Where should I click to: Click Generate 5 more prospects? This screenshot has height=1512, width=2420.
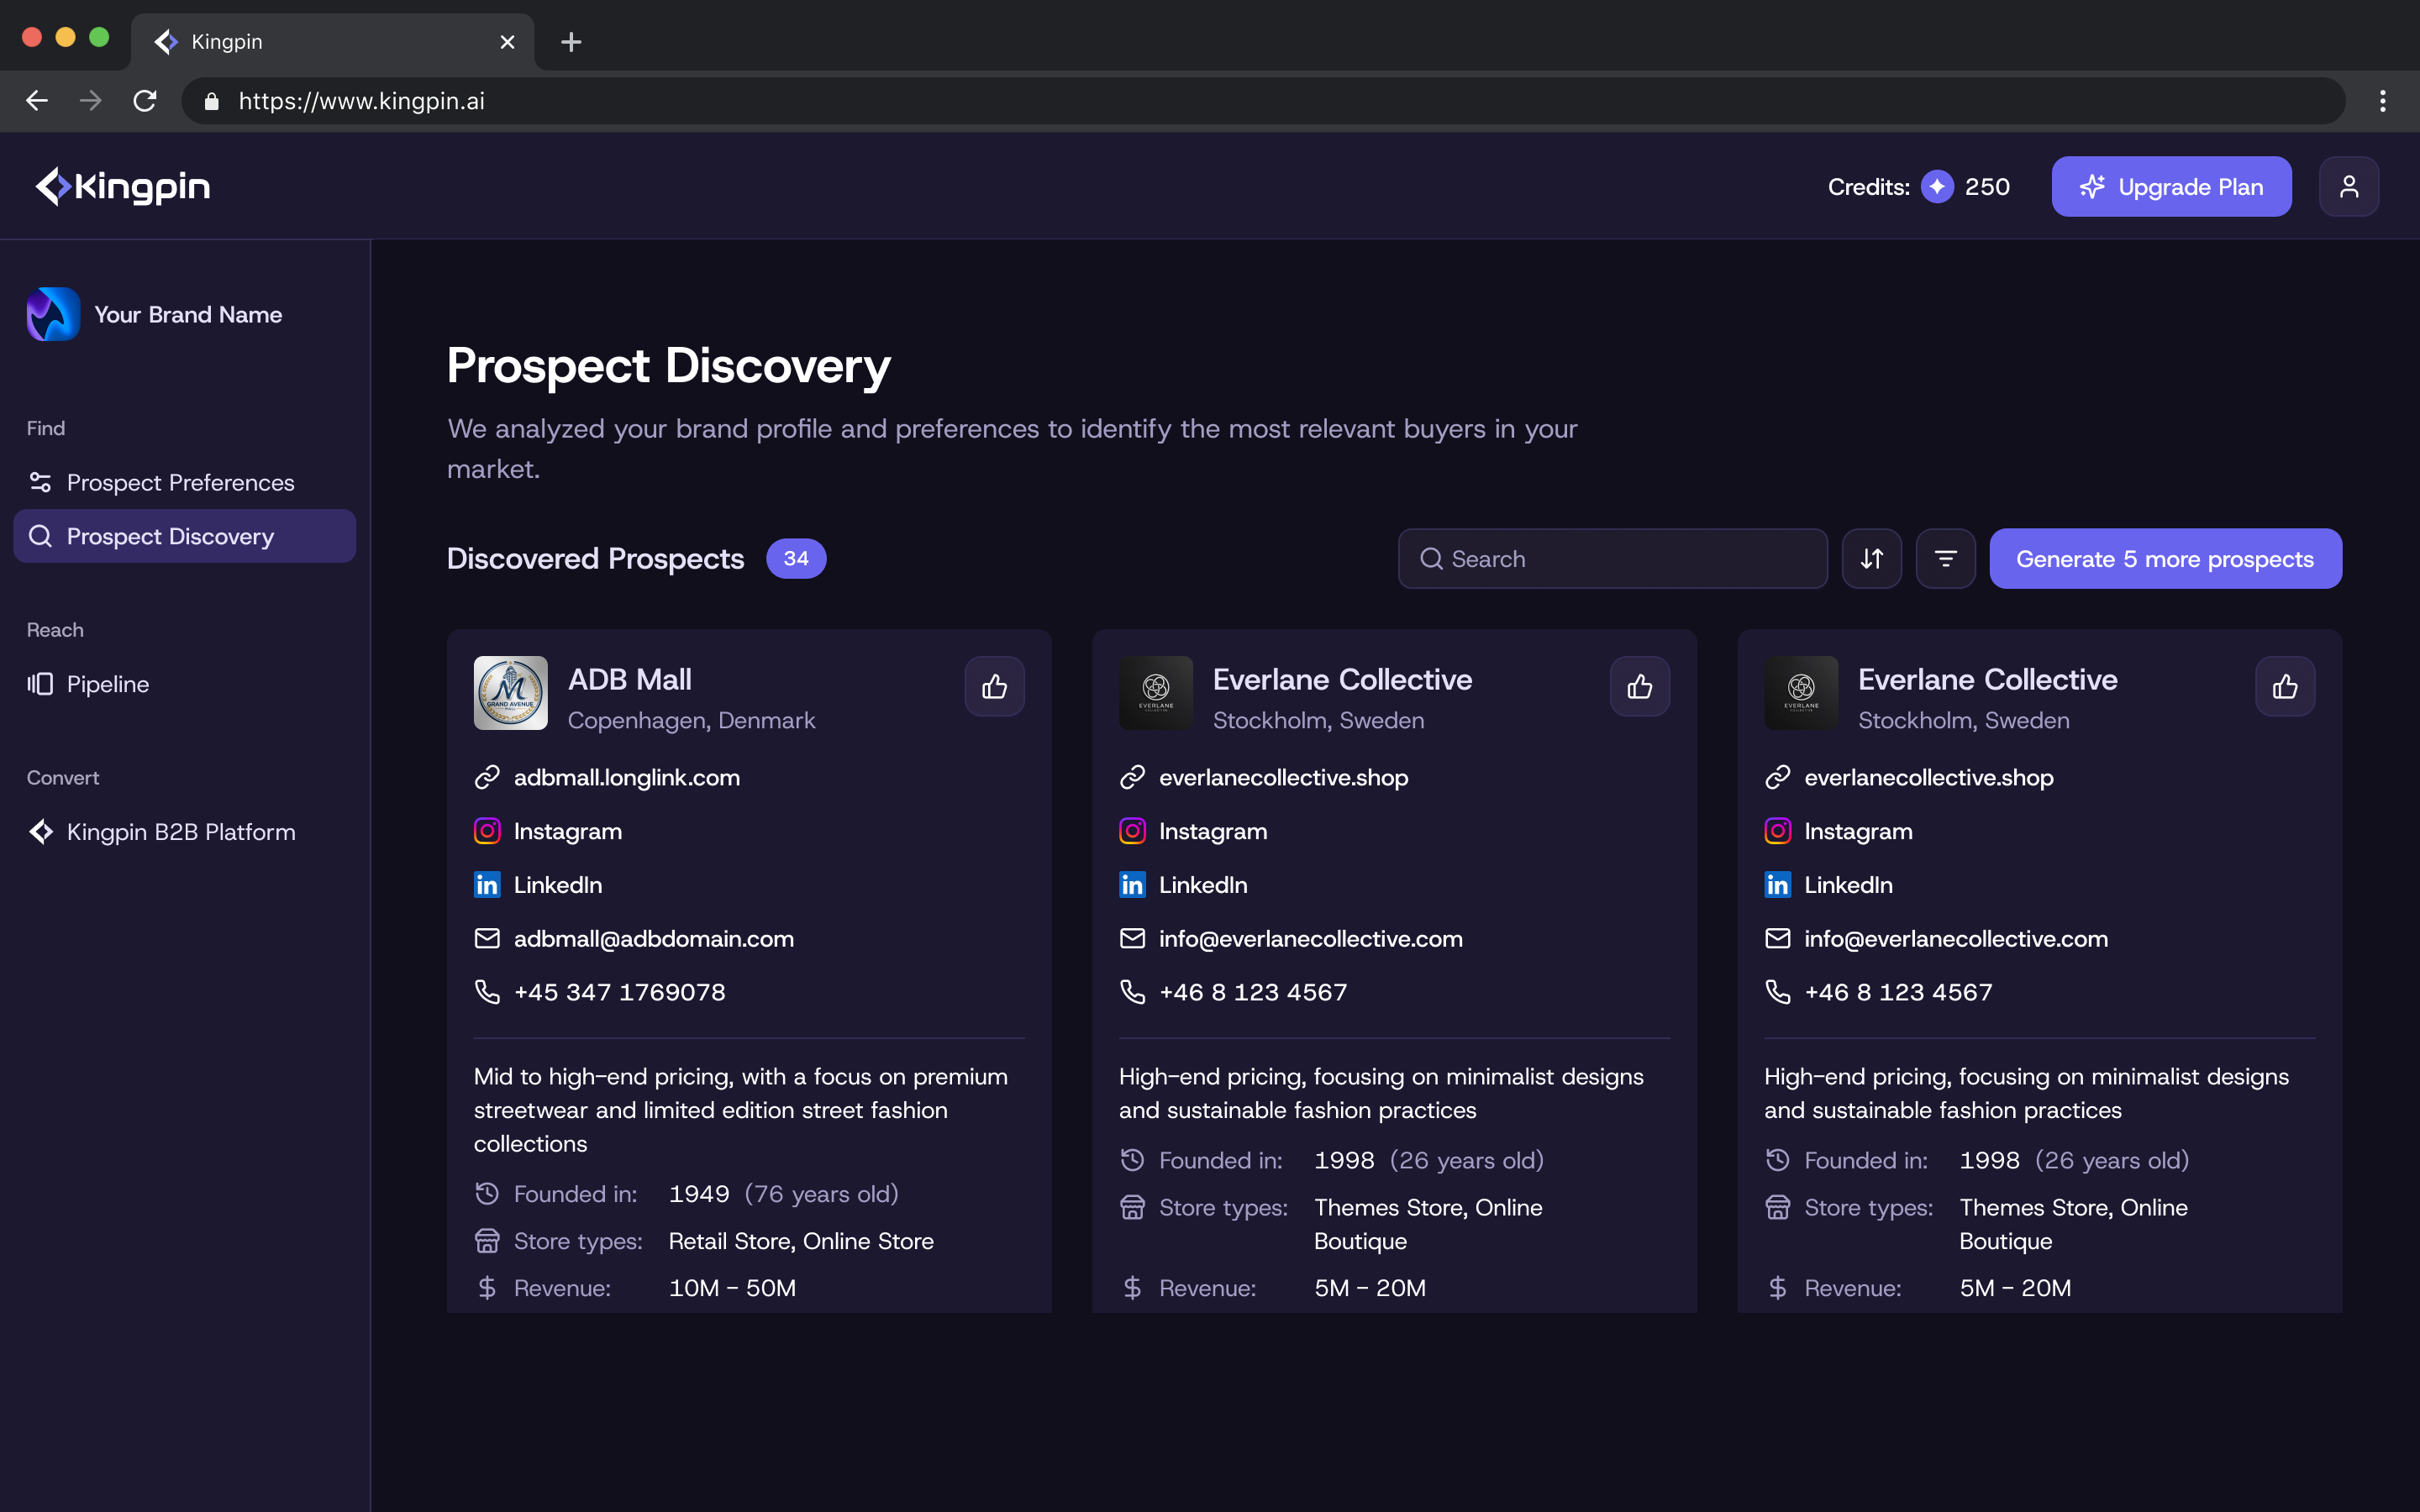[2165, 558]
